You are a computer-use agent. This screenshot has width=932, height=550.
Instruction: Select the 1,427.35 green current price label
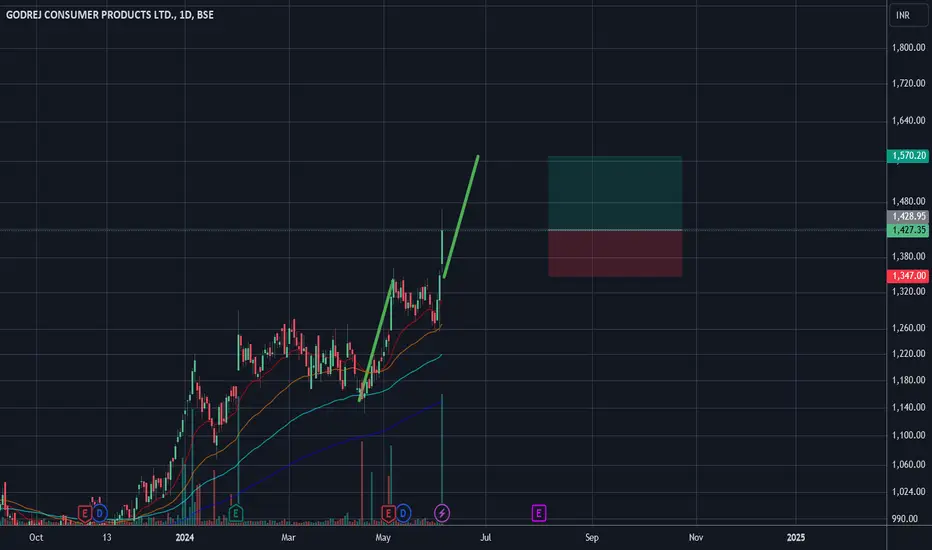908,230
